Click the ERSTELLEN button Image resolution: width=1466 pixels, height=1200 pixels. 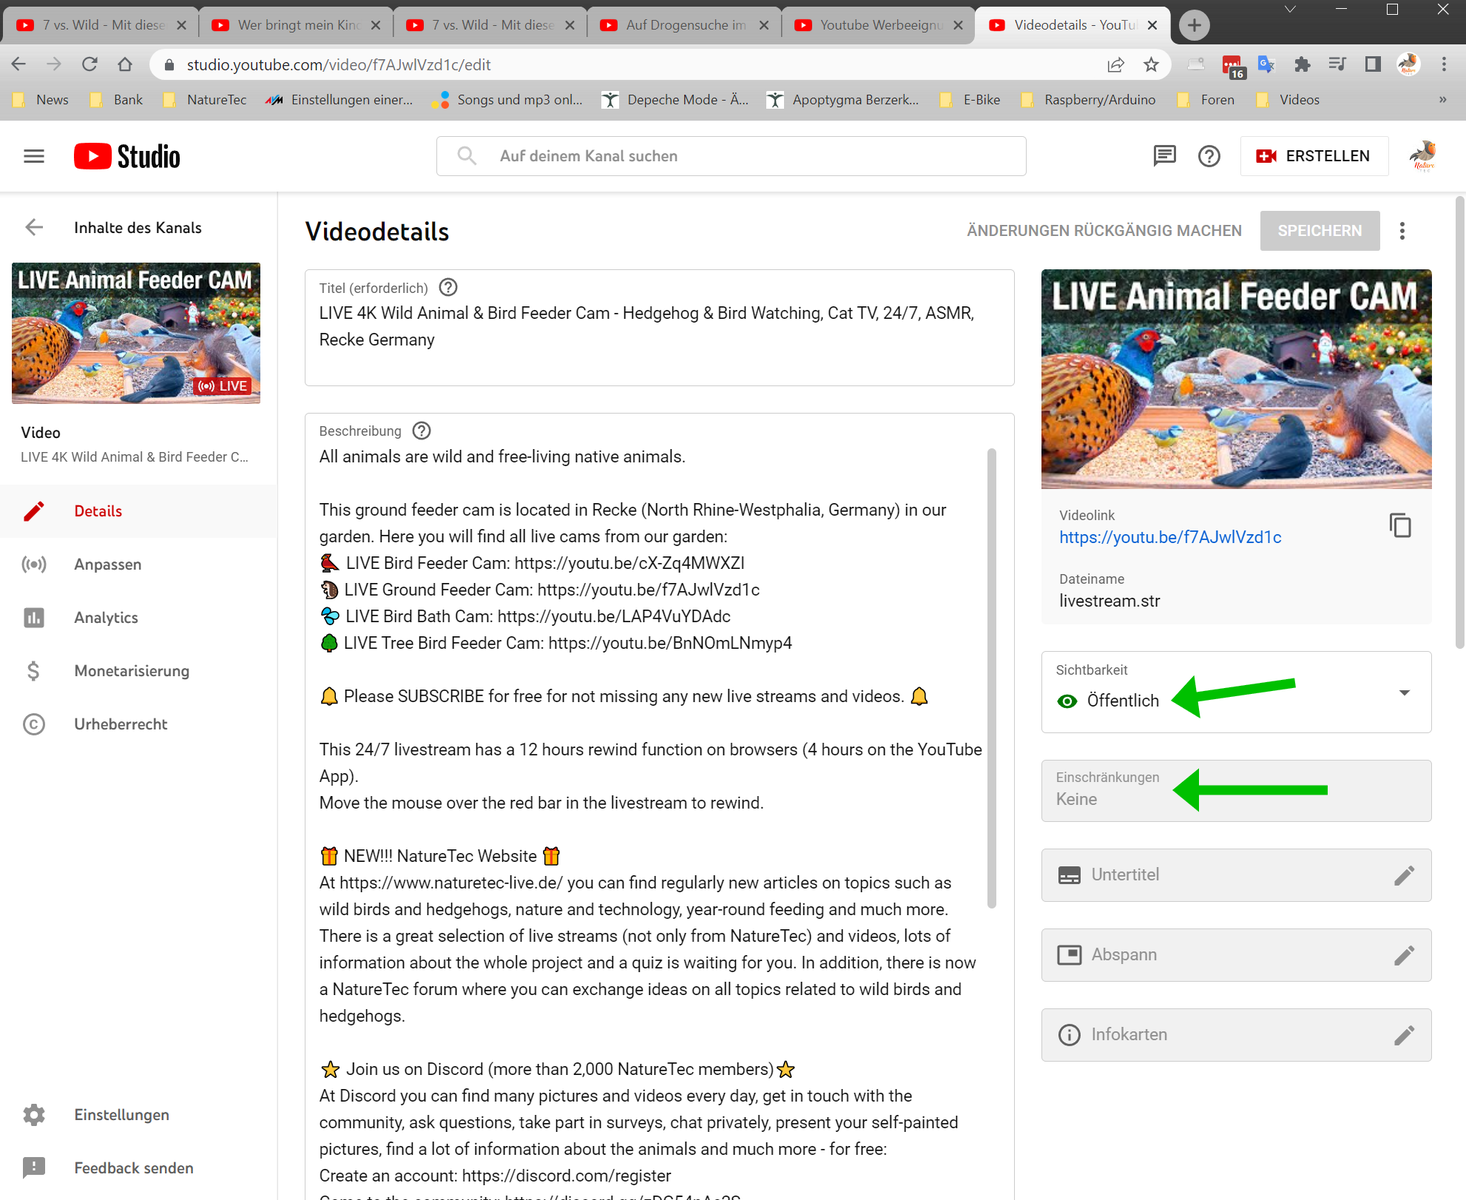(x=1313, y=156)
